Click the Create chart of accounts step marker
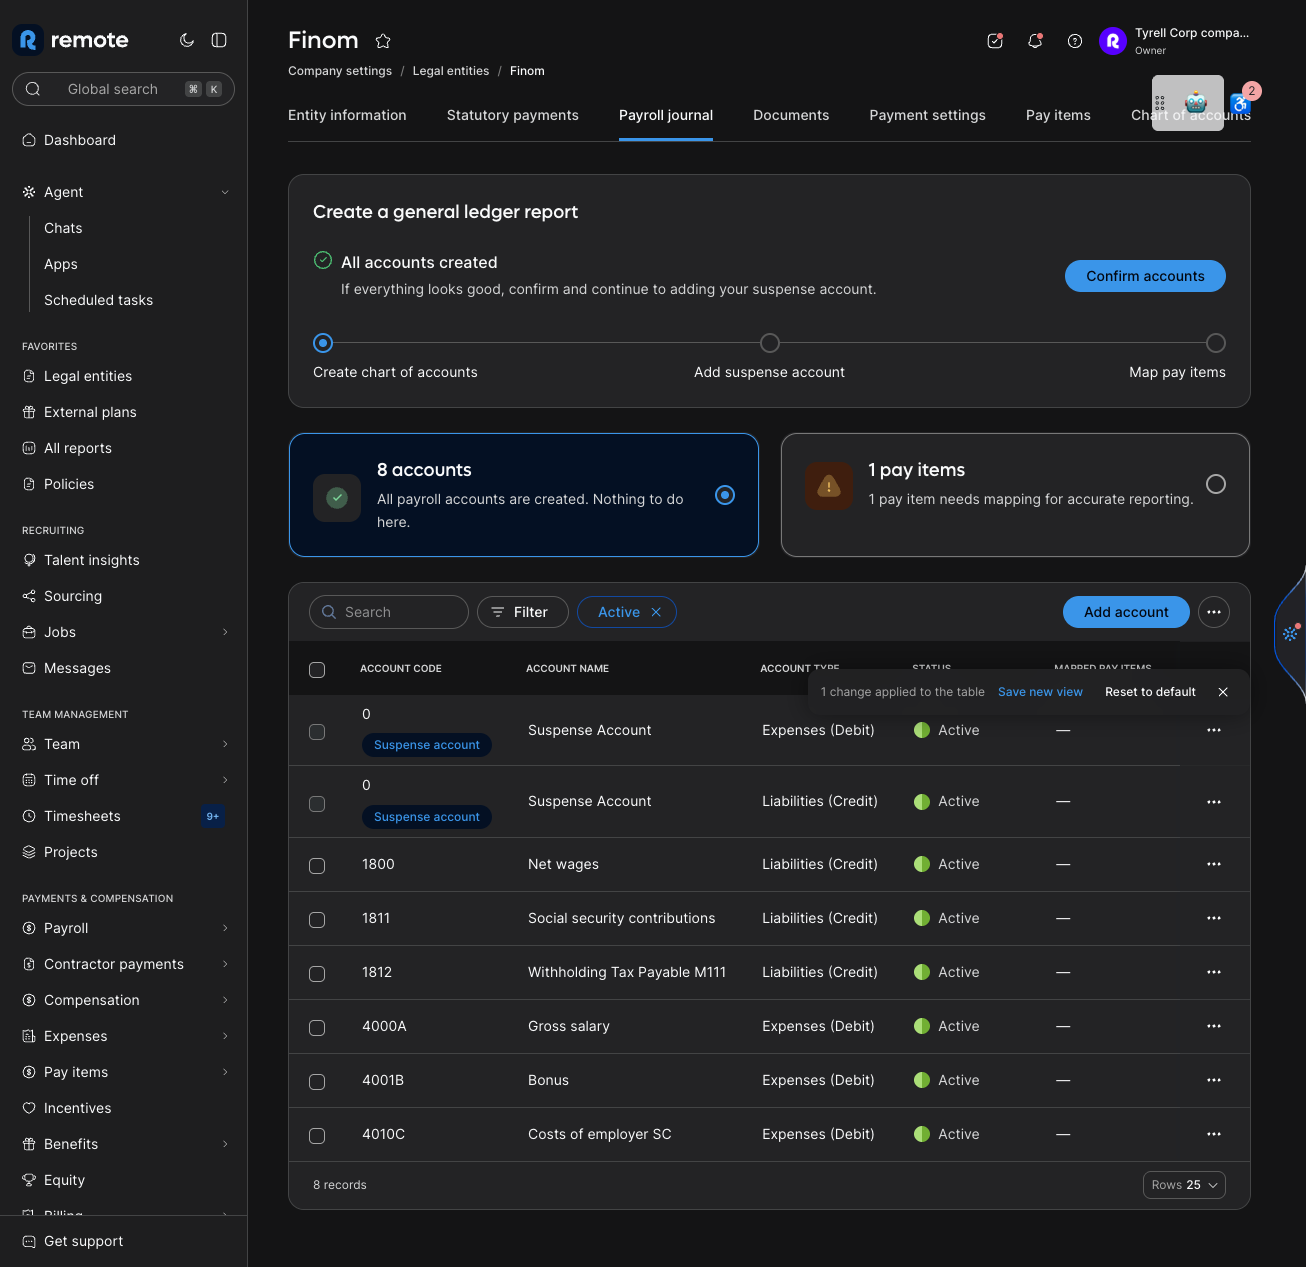The width and height of the screenshot is (1306, 1267). click(x=323, y=343)
